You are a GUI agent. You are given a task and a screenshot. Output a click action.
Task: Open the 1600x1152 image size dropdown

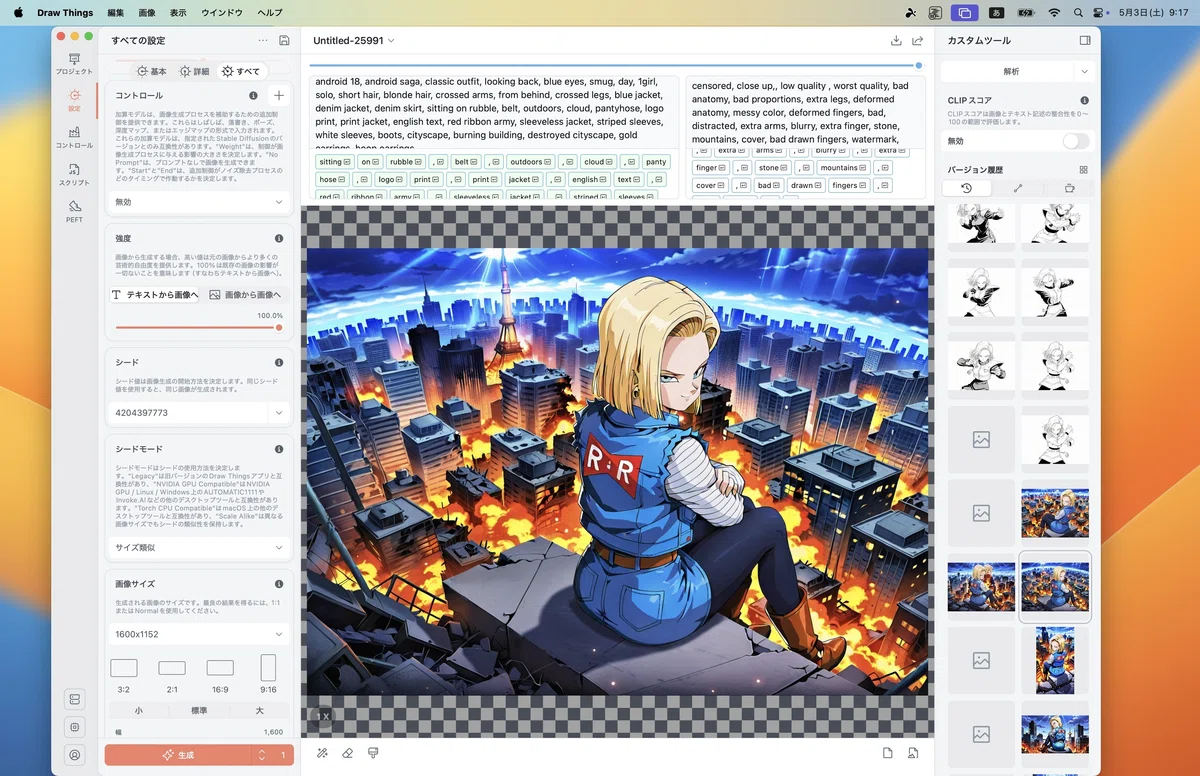(199, 634)
